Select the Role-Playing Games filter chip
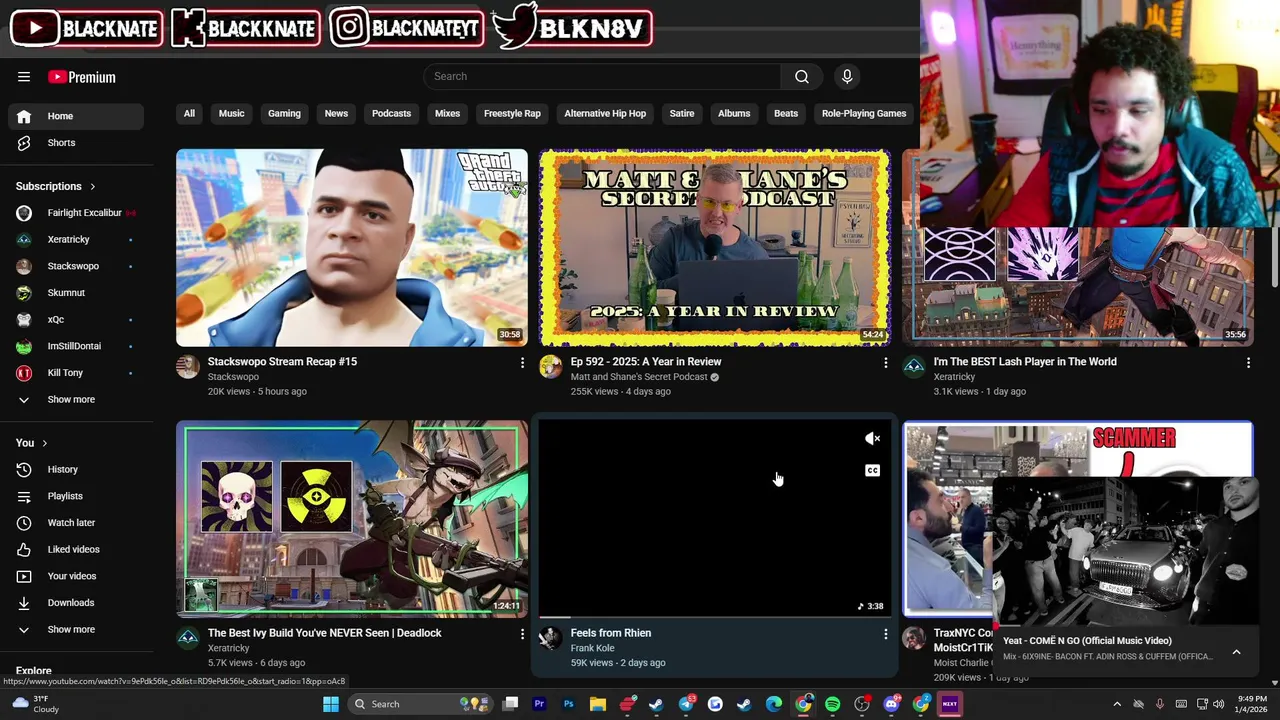The image size is (1280, 720). tap(864, 113)
